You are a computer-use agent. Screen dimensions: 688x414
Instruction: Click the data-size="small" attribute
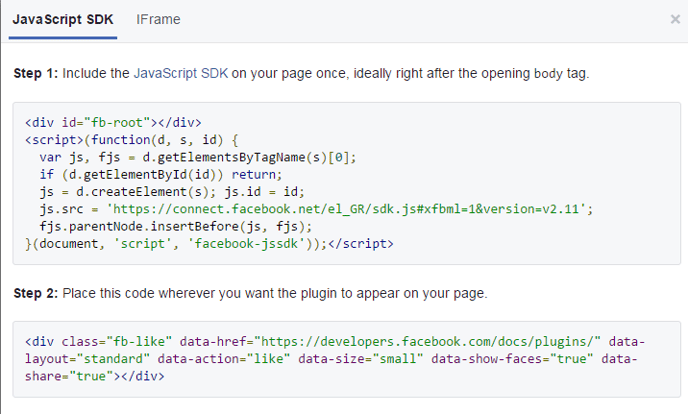pos(360,359)
